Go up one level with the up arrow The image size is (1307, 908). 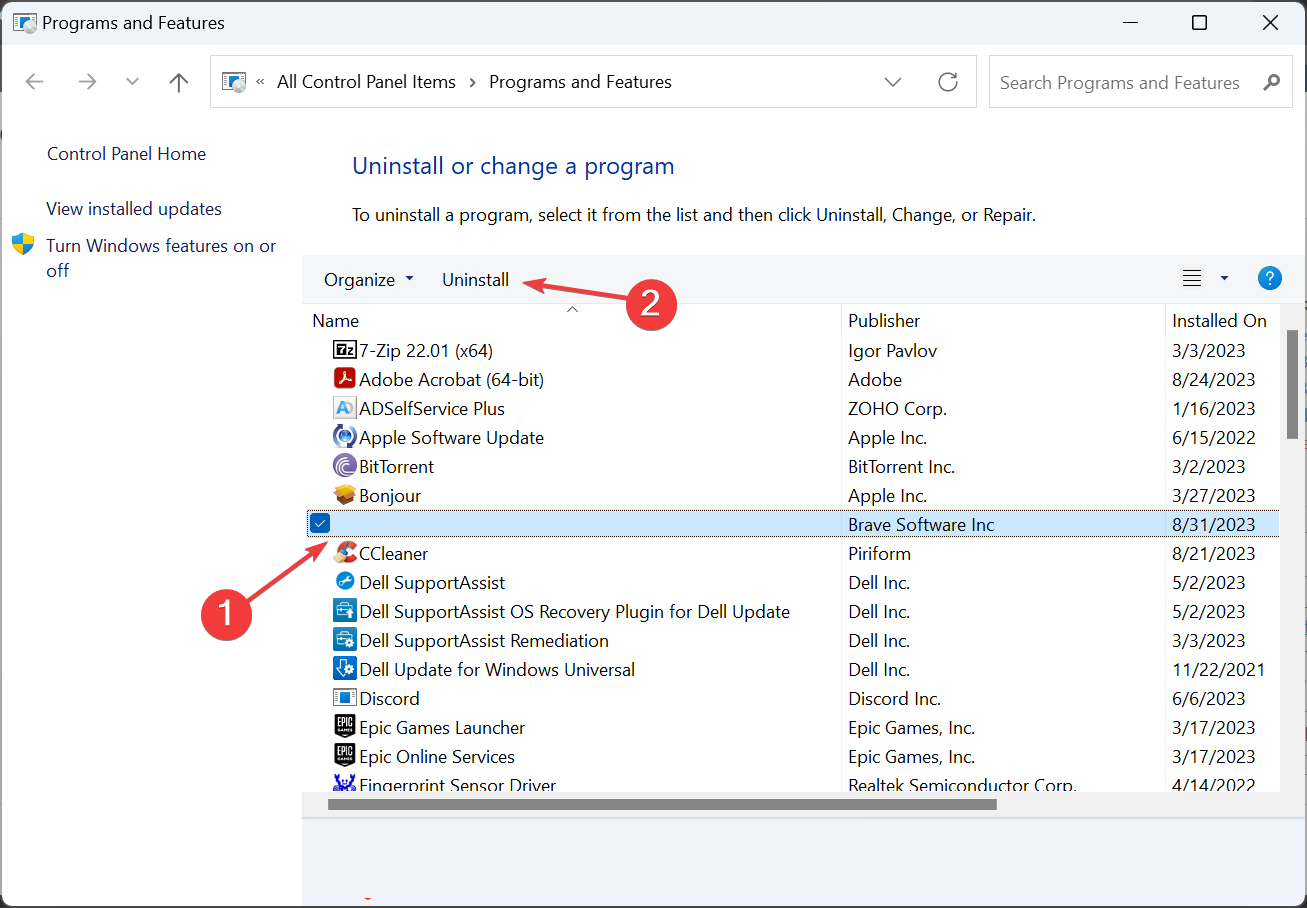tap(179, 82)
